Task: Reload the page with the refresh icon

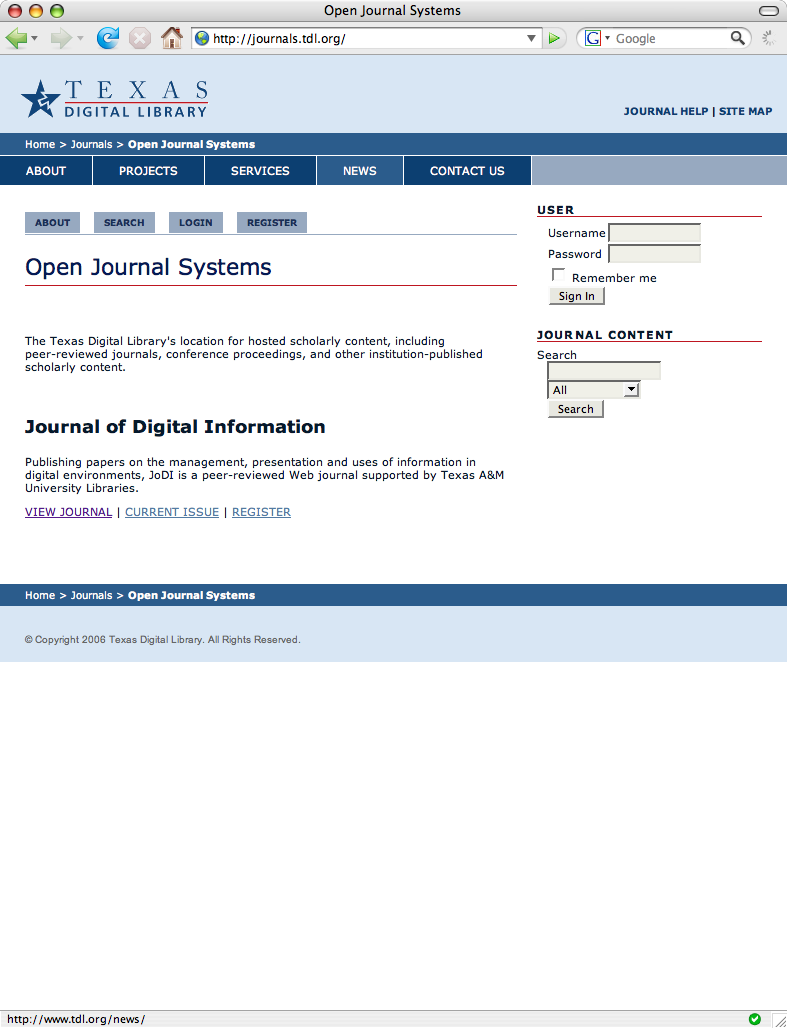Action: click(108, 38)
